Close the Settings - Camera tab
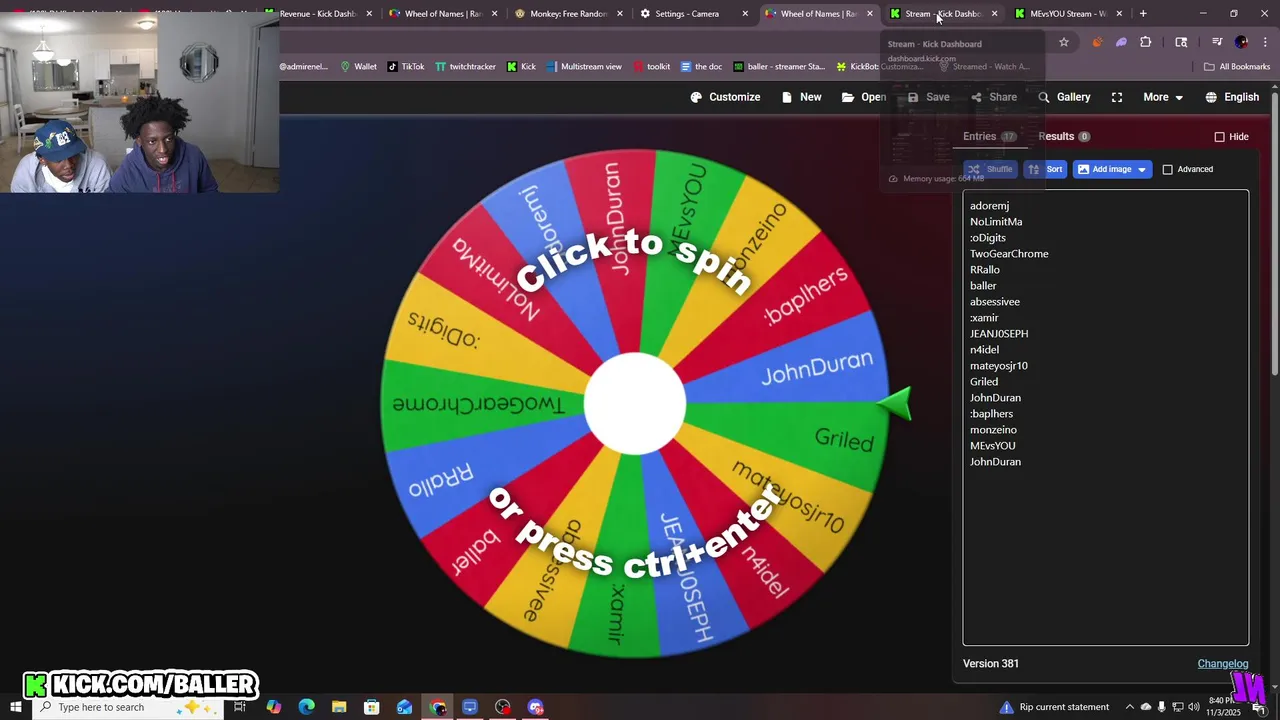 tap(745, 14)
